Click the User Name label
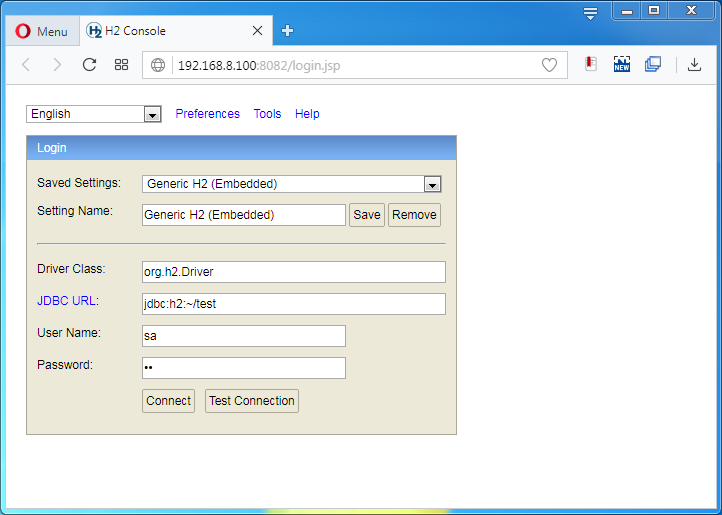Image resolution: width=722 pixels, height=515 pixels. pyautogui.click(x=69, y=333)
